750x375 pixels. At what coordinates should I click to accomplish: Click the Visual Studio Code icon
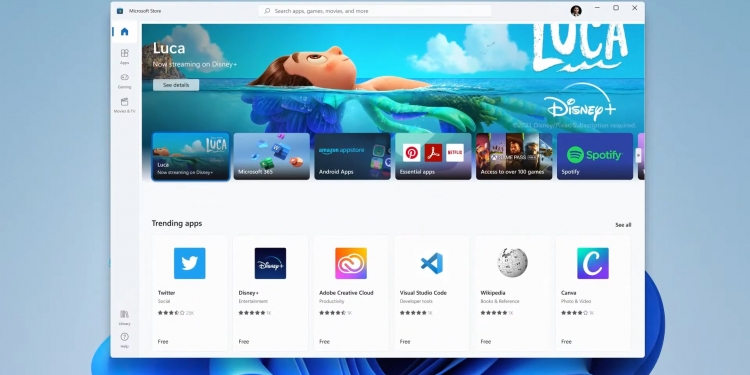431,263
